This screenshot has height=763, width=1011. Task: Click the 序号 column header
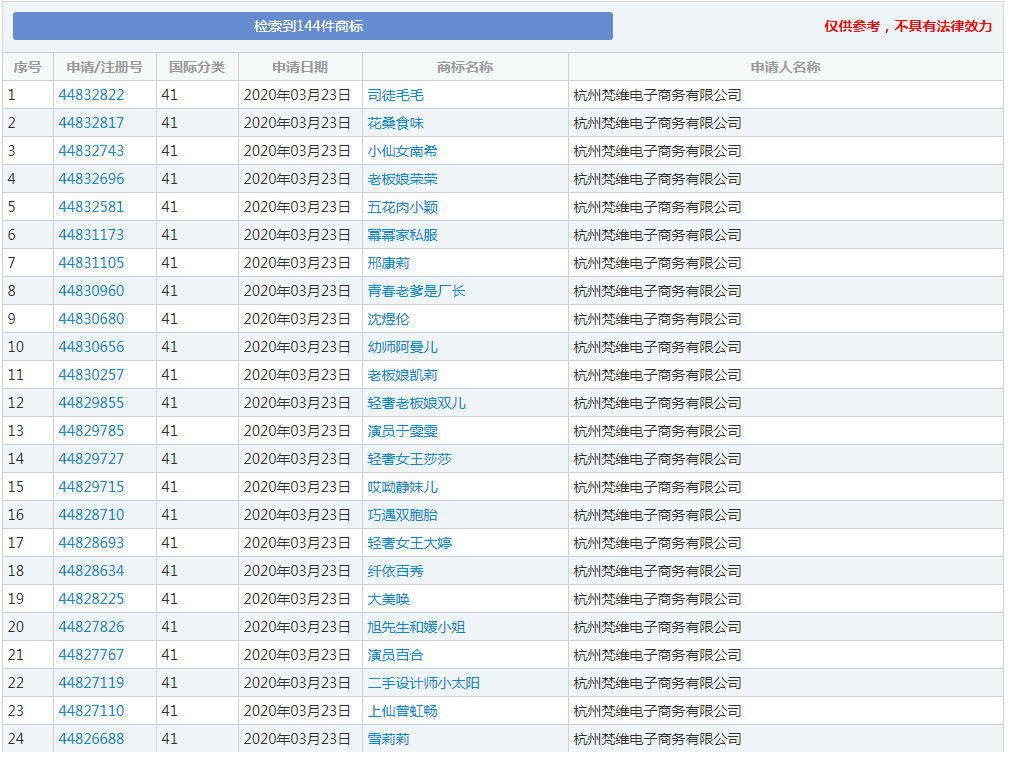[x=28, y=67]
